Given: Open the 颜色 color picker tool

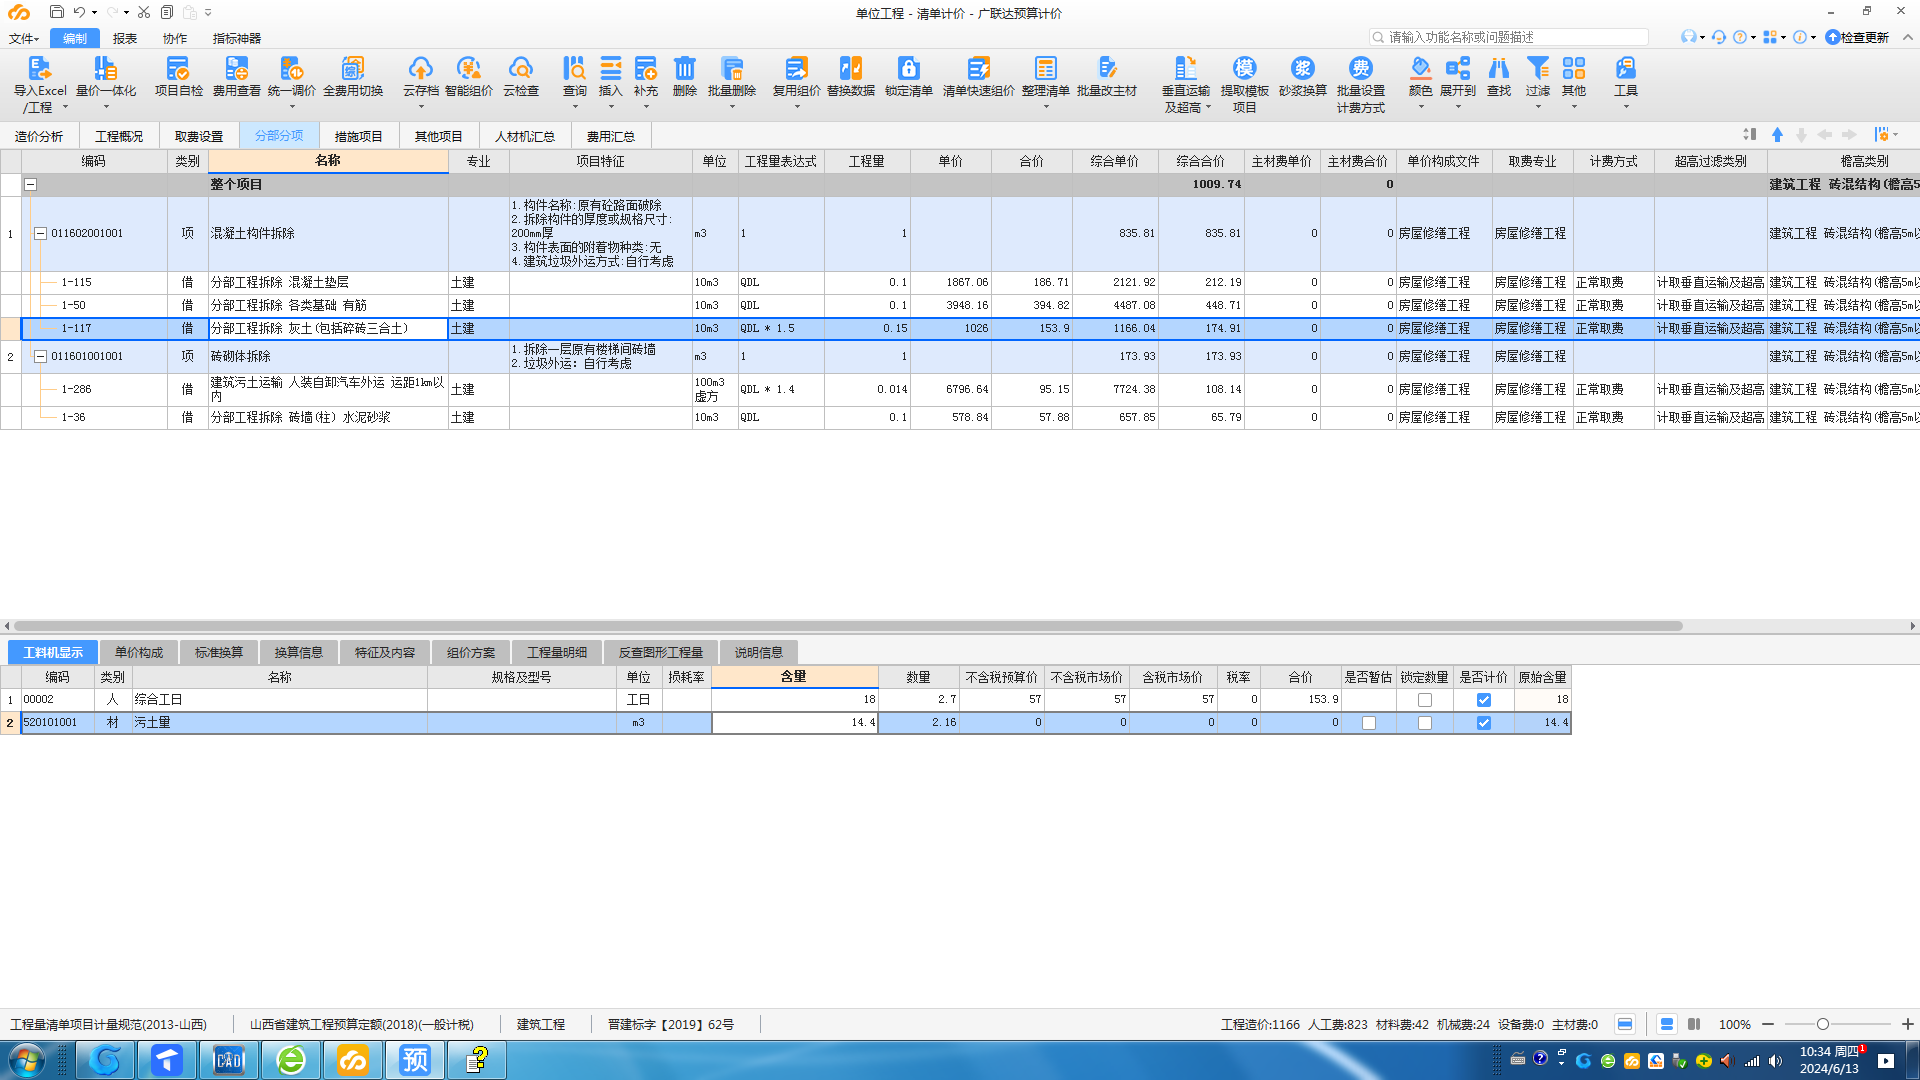Looking at the screenshot, I should (x=1420, y=68).
